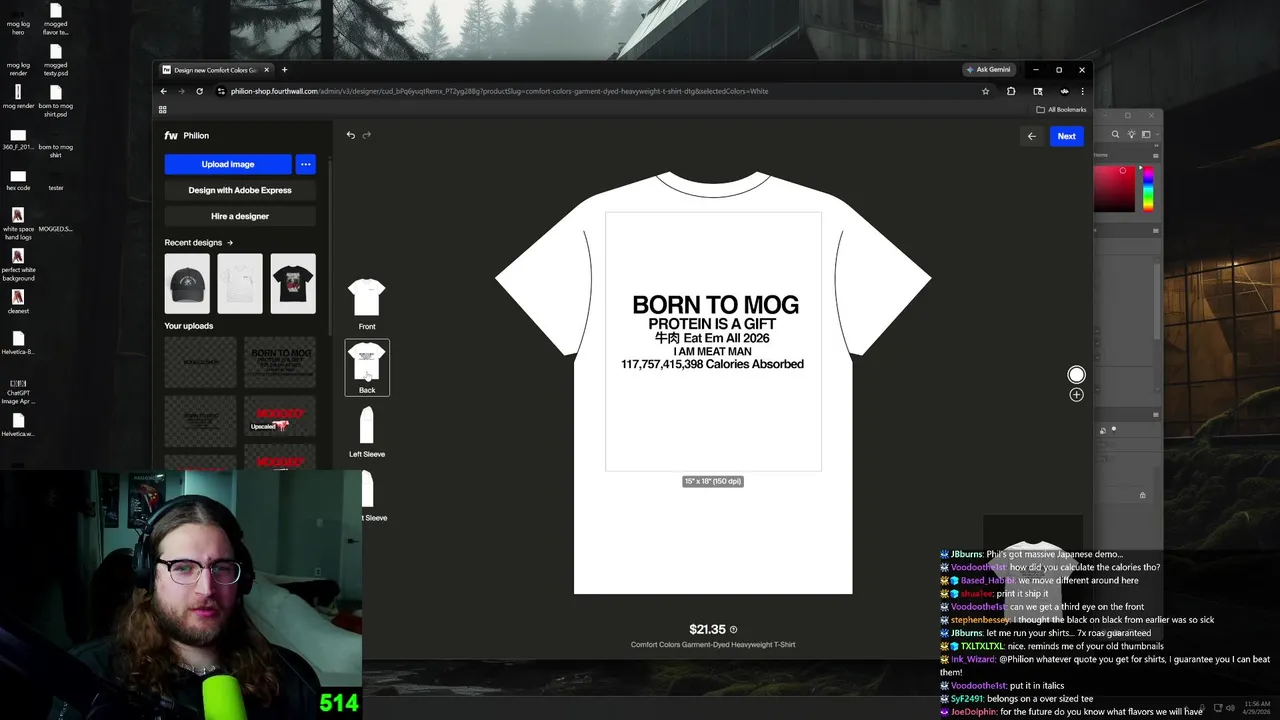Open the ChatGPT Image Apr desktop file
Screen dimensions: 1280x720
point(18,391)
